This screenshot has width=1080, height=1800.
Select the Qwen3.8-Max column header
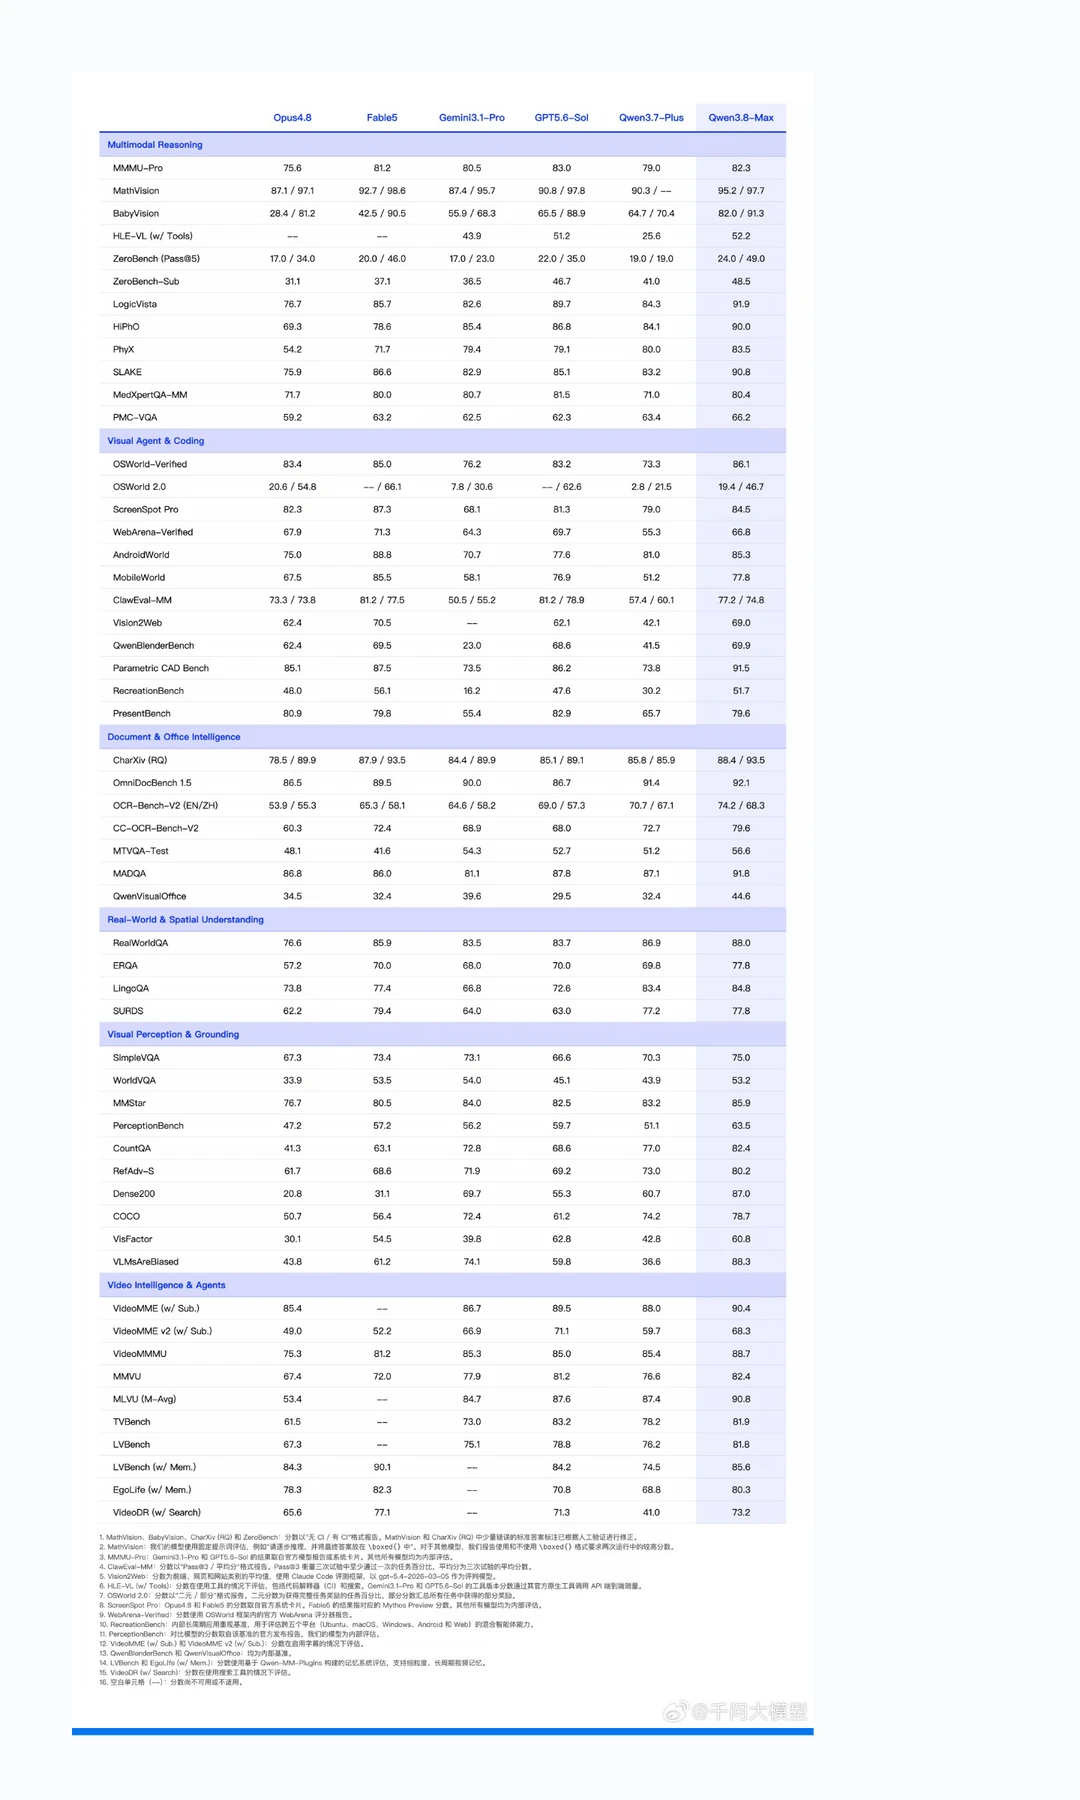[741, 118]
